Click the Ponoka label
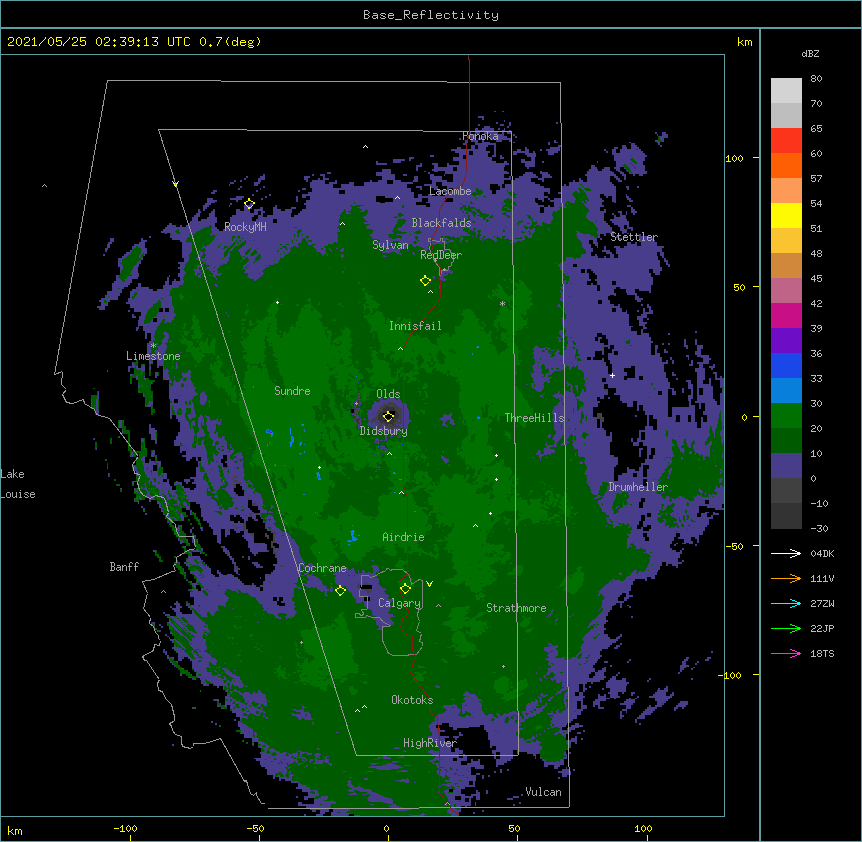The height and width of the screenshot is (842, 862). (x=480, y=136)
